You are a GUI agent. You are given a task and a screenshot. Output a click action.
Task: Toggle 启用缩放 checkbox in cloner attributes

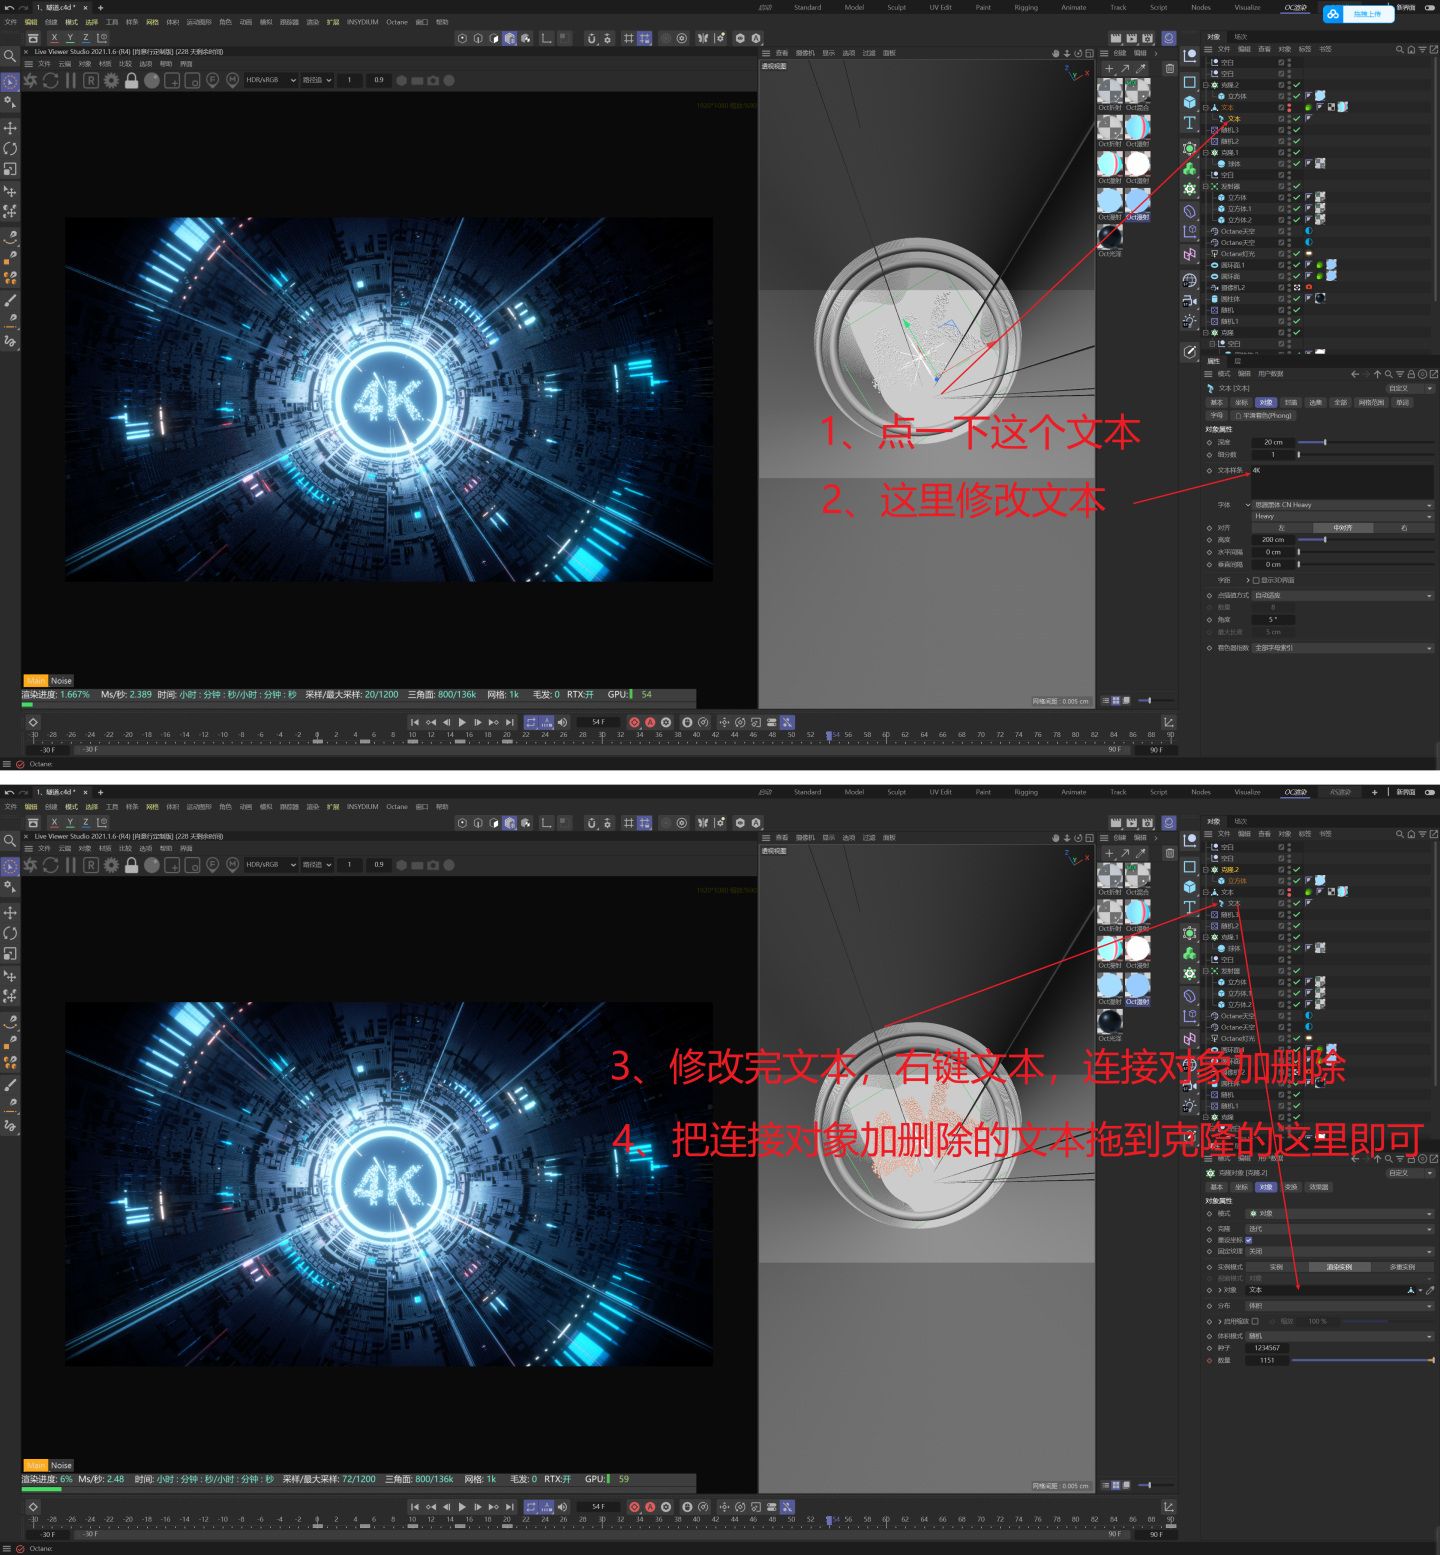point(1255,1321)
